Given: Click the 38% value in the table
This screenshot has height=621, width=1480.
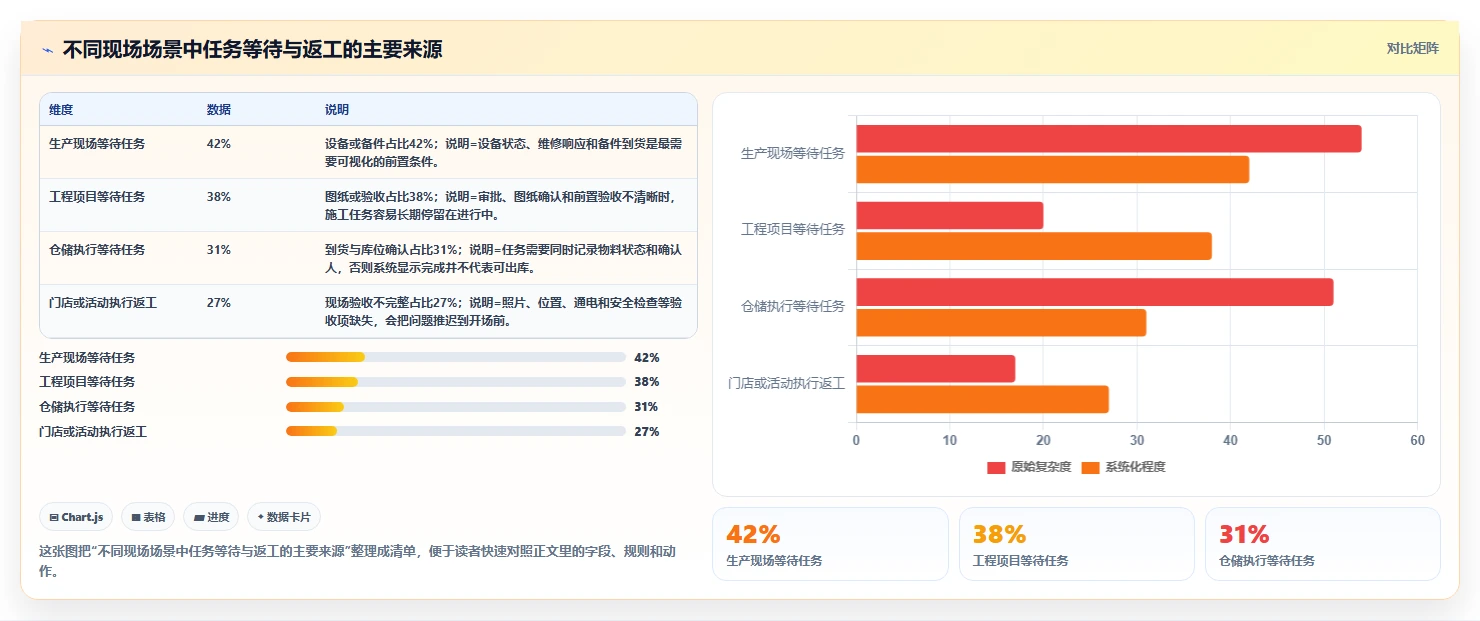Looking at the screenshot, I should pyautogui.click(x=218, y=196).
